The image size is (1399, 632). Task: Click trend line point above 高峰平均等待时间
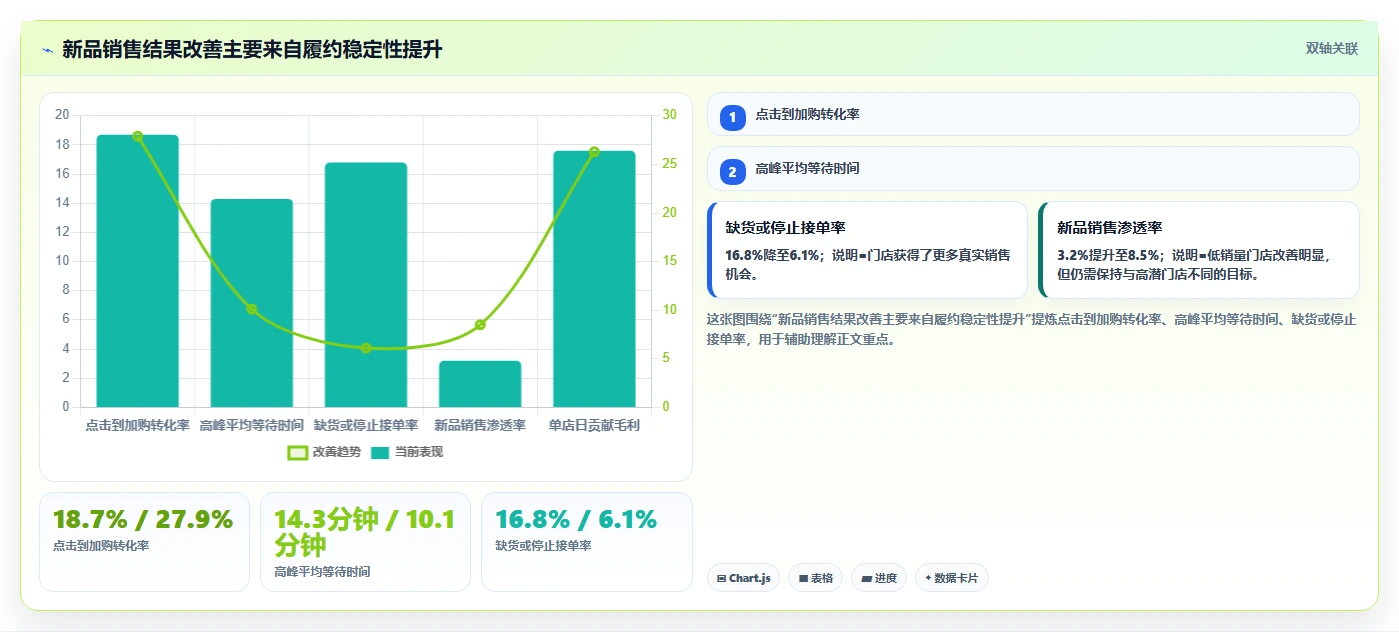(252, 309)
